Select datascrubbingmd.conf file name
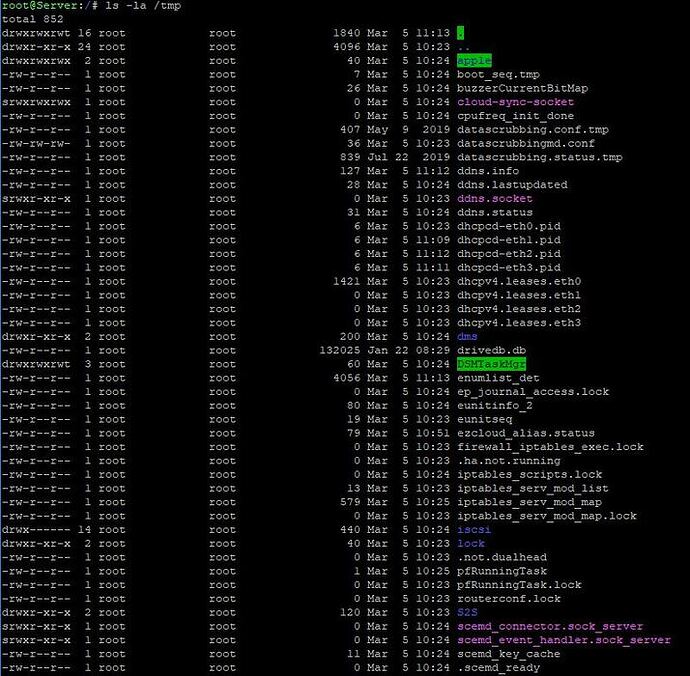The height and width of the screenshot is (676, 690). [x=526, y=143]
